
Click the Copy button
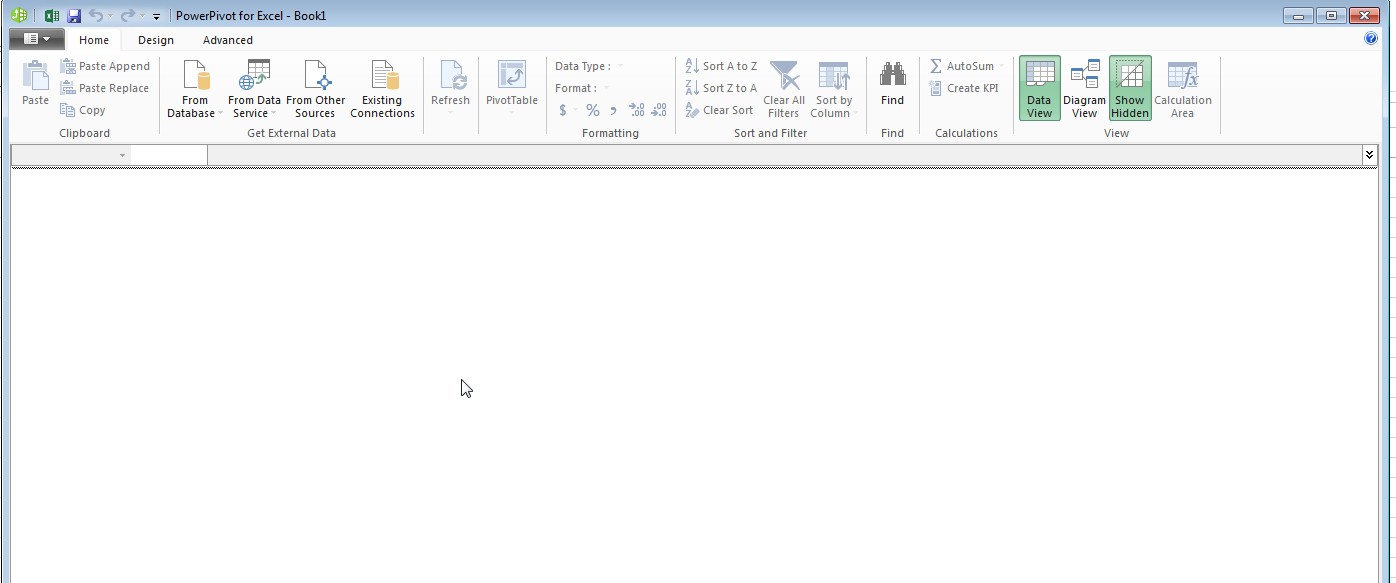coord(83,110)
